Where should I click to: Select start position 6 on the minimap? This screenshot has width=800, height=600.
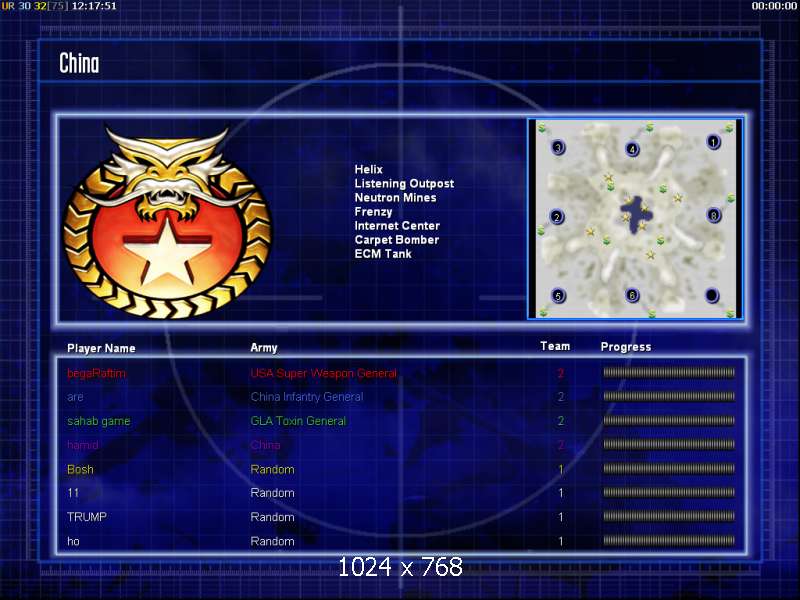[633, 295]
